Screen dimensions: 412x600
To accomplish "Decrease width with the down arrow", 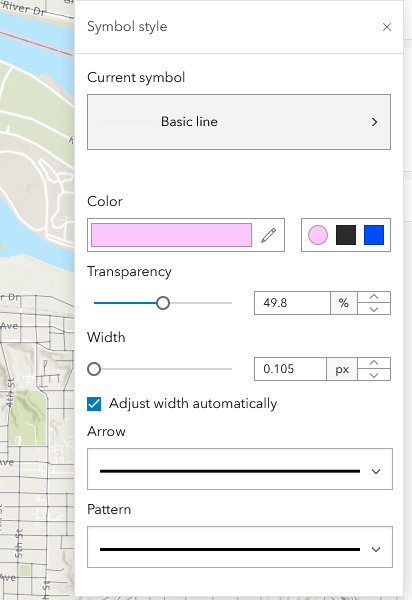I will point(374,375).
